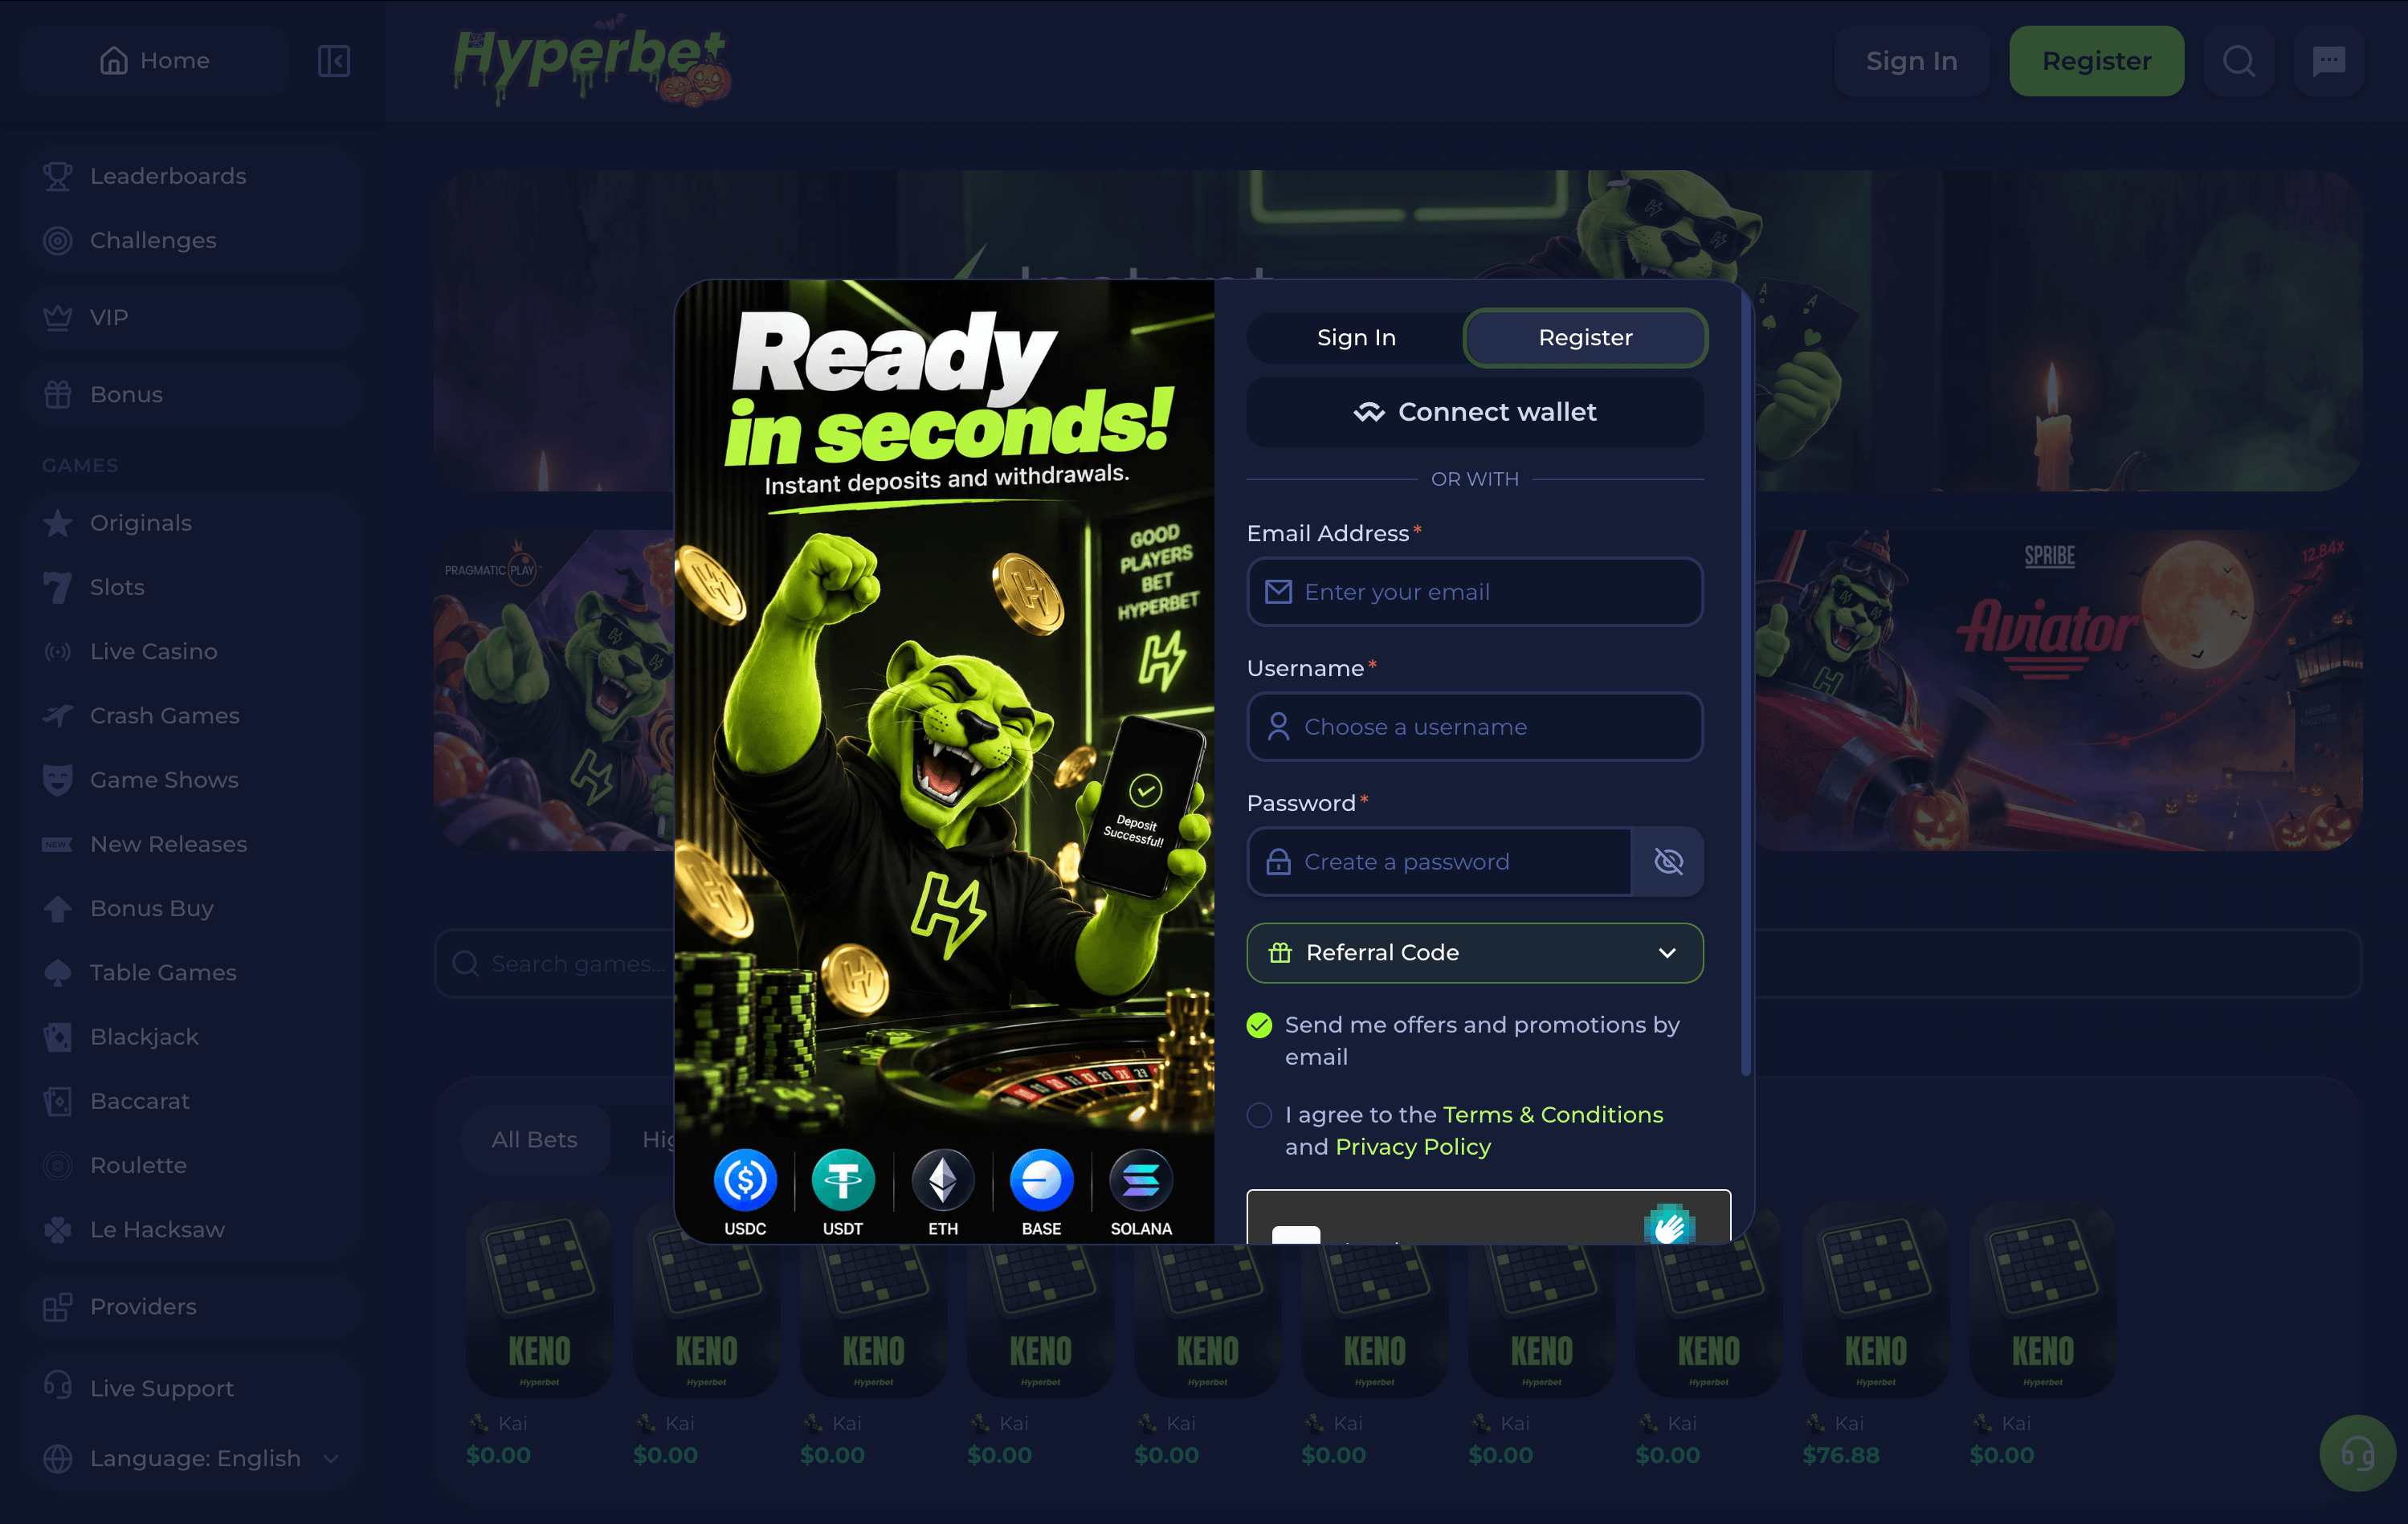The image size is (2408, 1524).
Task: Click the Connect wallet button
Action: point(1474,412)
